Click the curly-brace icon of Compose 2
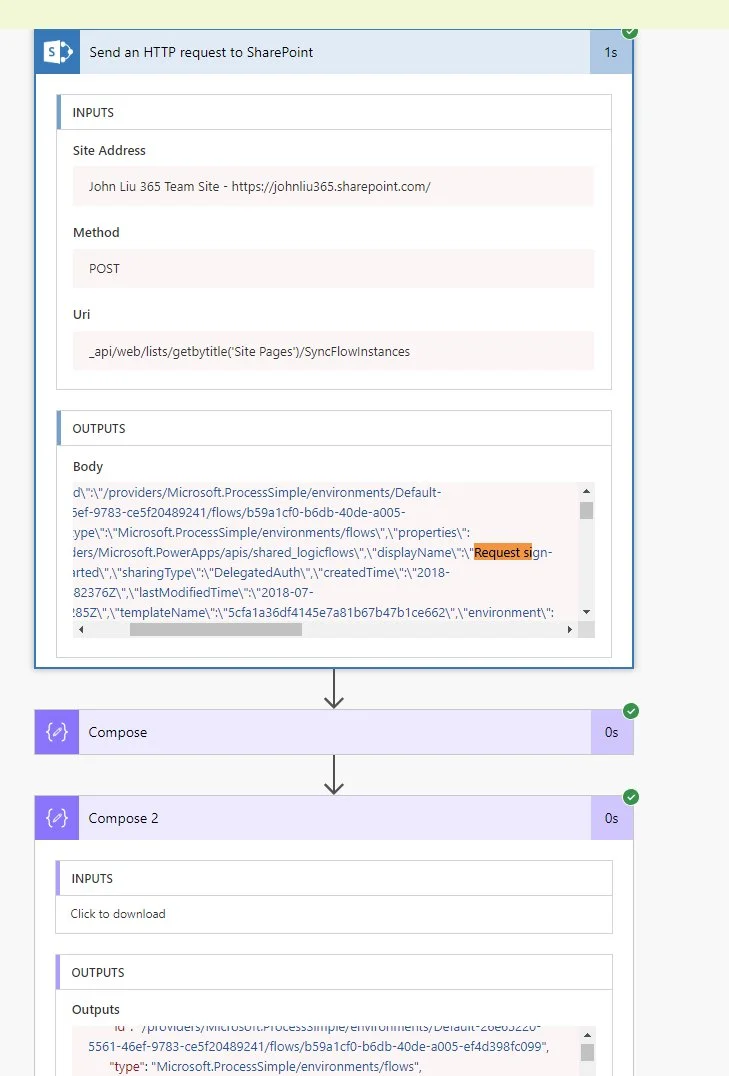 [x=57, y=818]
